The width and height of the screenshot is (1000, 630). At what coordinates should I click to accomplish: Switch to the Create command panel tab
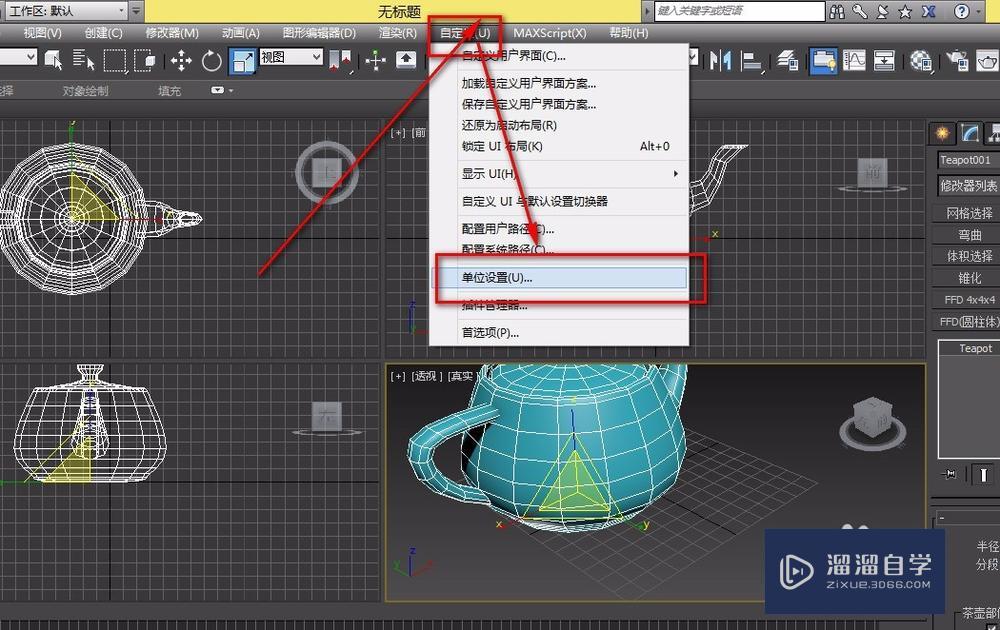click(x=942, y=133)
